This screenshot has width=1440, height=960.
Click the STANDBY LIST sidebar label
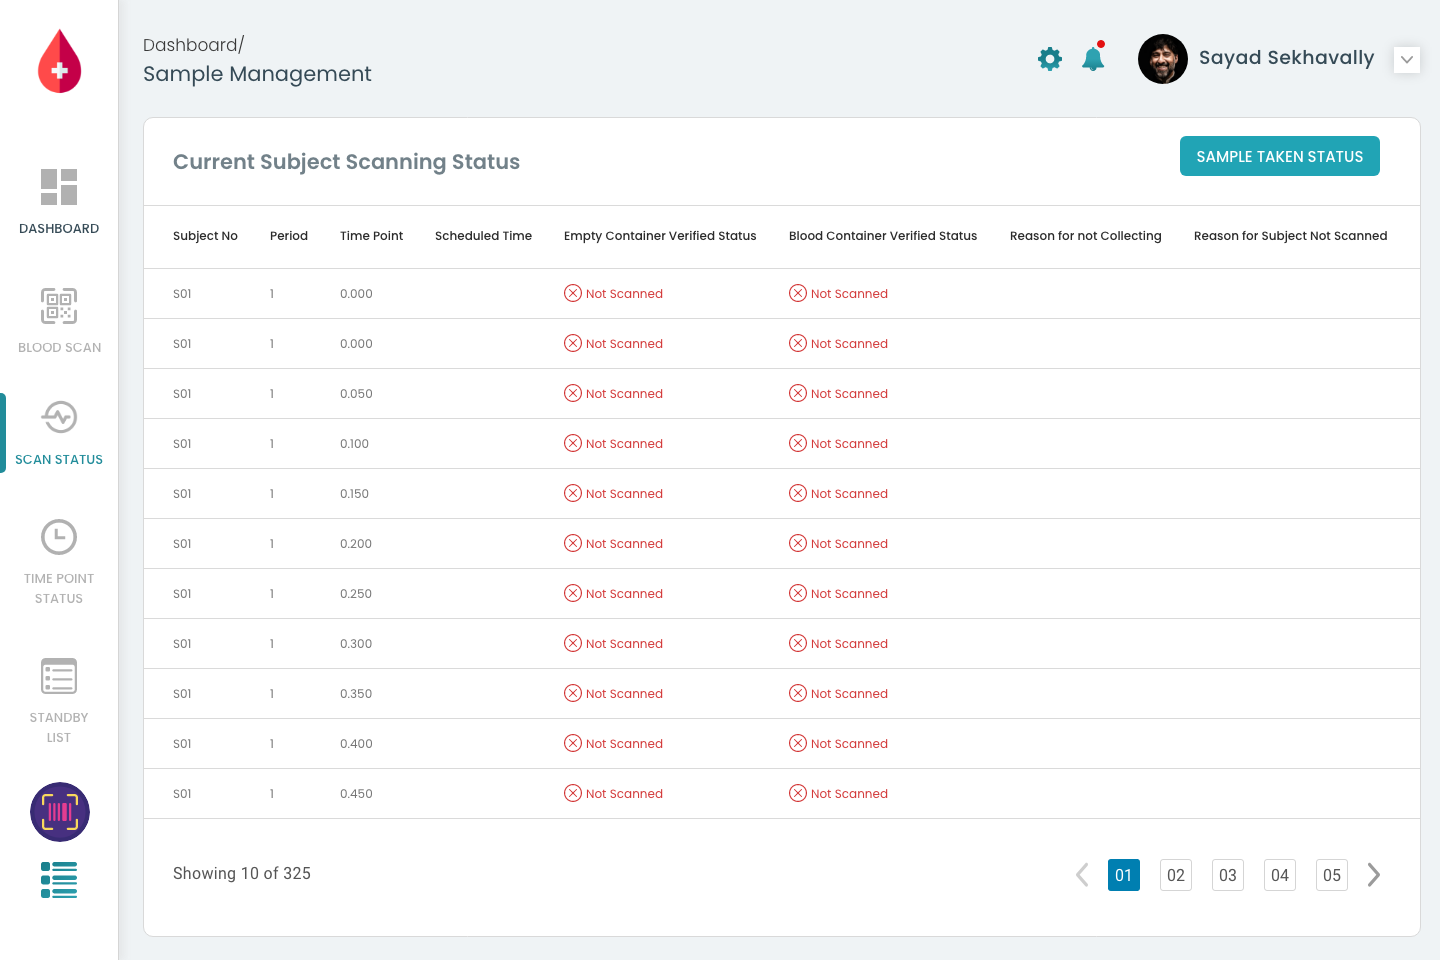coord(59,727)
